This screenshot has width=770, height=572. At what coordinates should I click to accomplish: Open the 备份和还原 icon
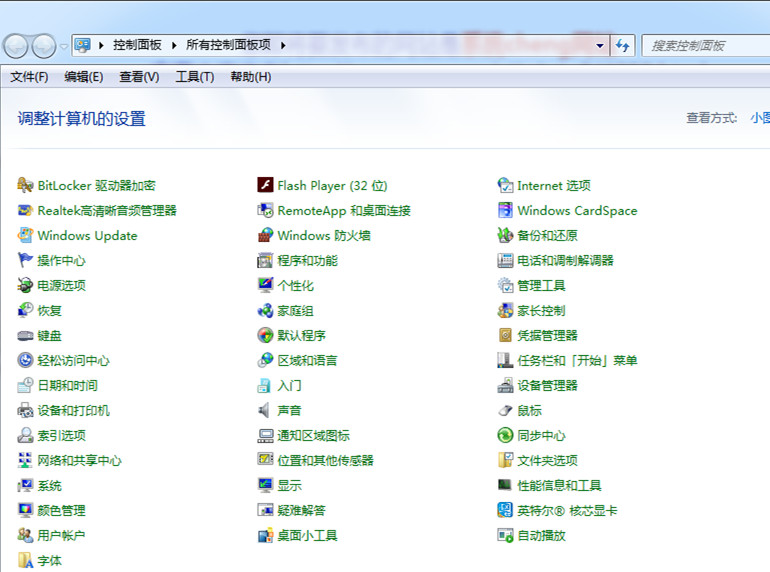(505, 235)
